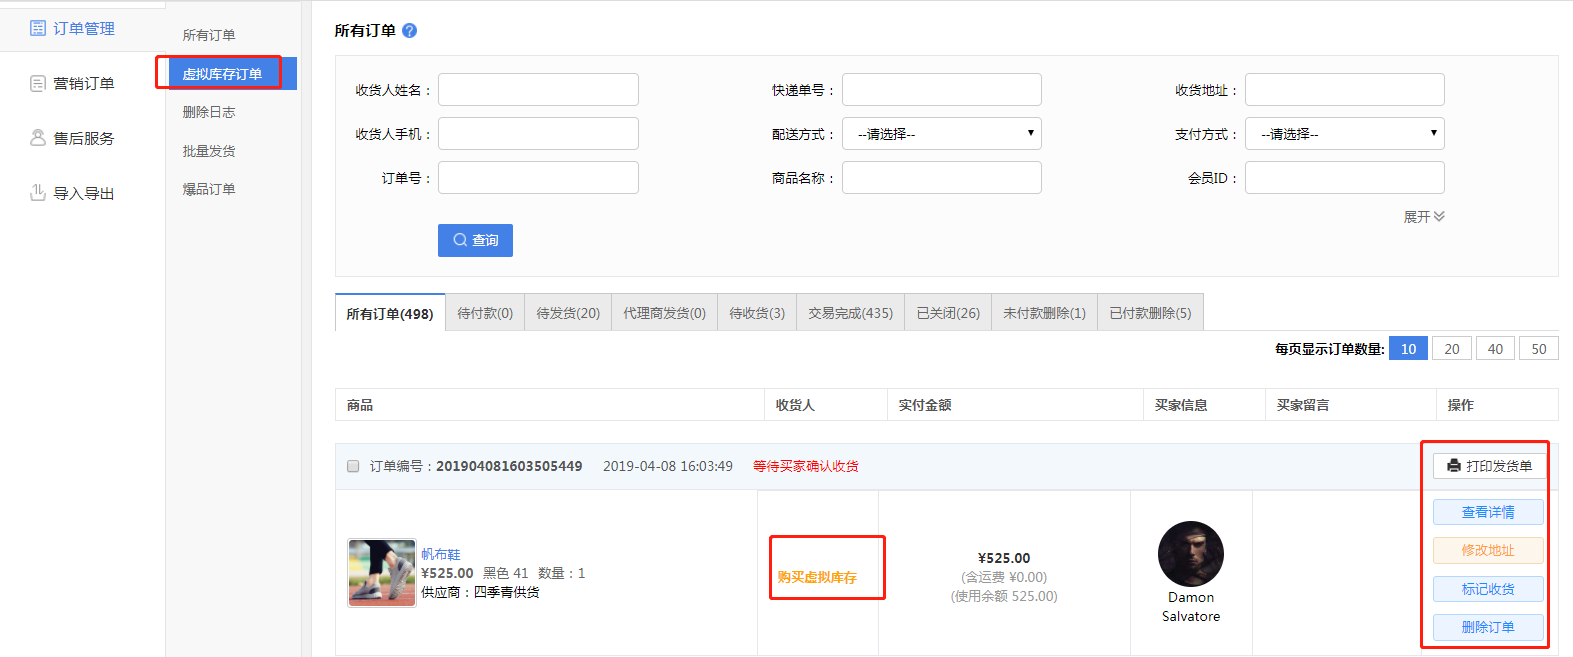Click the 收货人姓名 input field

538,90
